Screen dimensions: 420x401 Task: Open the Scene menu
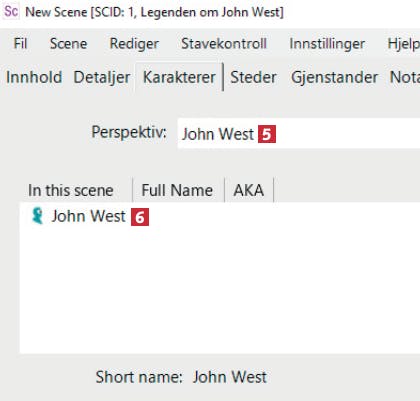coord(68,44)
